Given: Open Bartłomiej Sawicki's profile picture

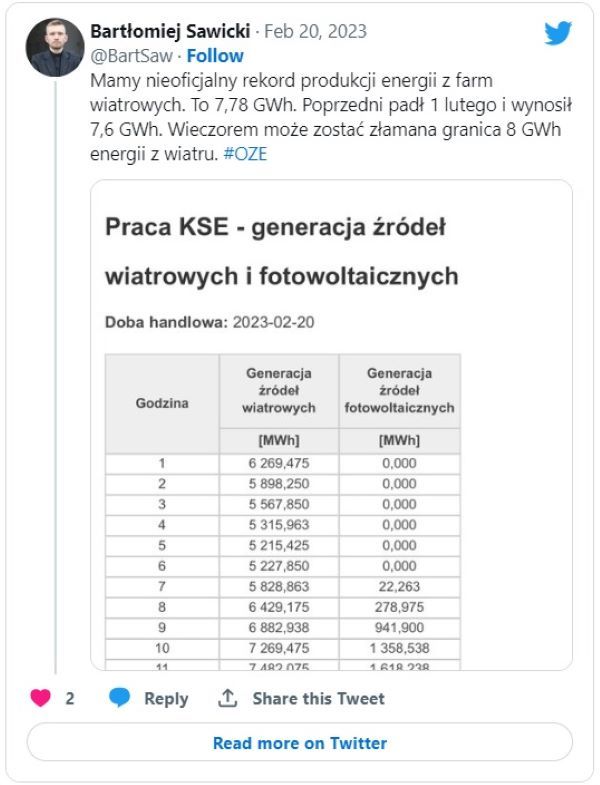Looking at the screenshot, I should point(55,47).
